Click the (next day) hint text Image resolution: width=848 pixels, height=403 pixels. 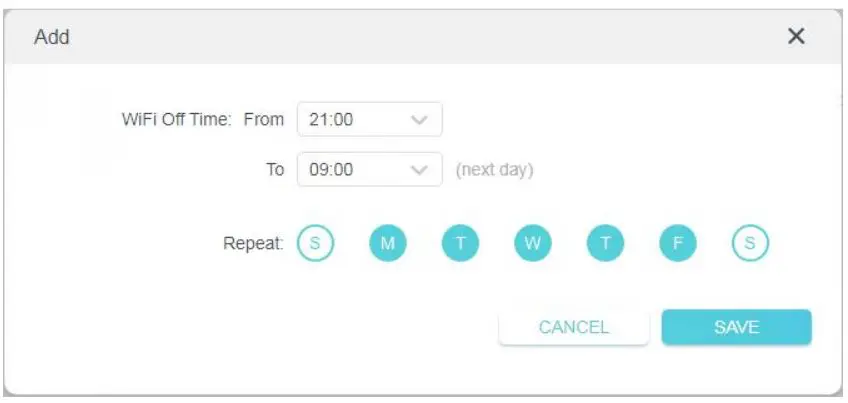pos(494,170)
